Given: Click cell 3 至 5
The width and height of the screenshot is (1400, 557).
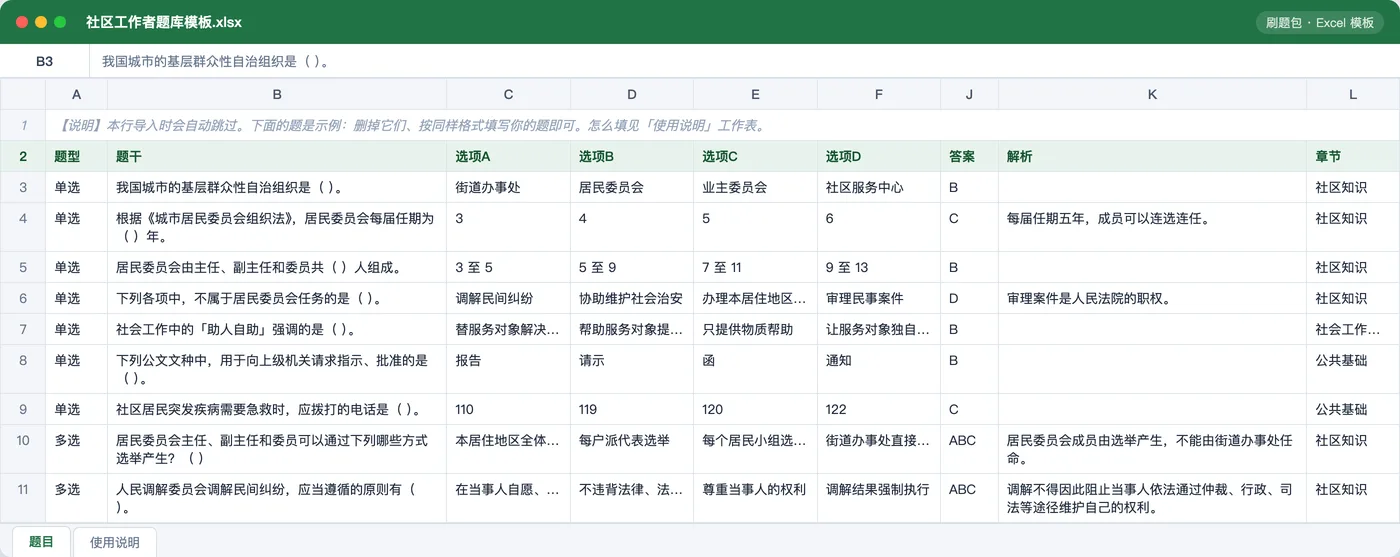Looking at the screenshot, I should 508,268.
